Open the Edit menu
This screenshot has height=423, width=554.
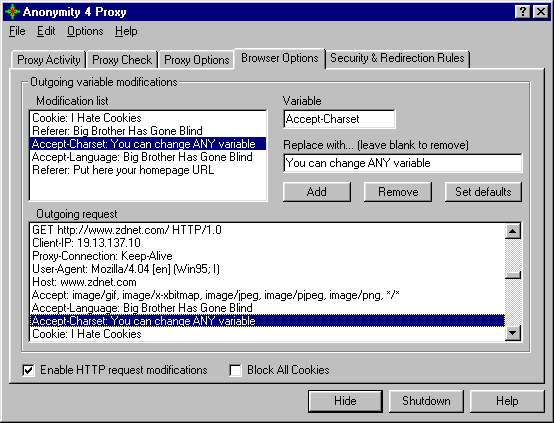pyautogui.click(x=46, y=31)
